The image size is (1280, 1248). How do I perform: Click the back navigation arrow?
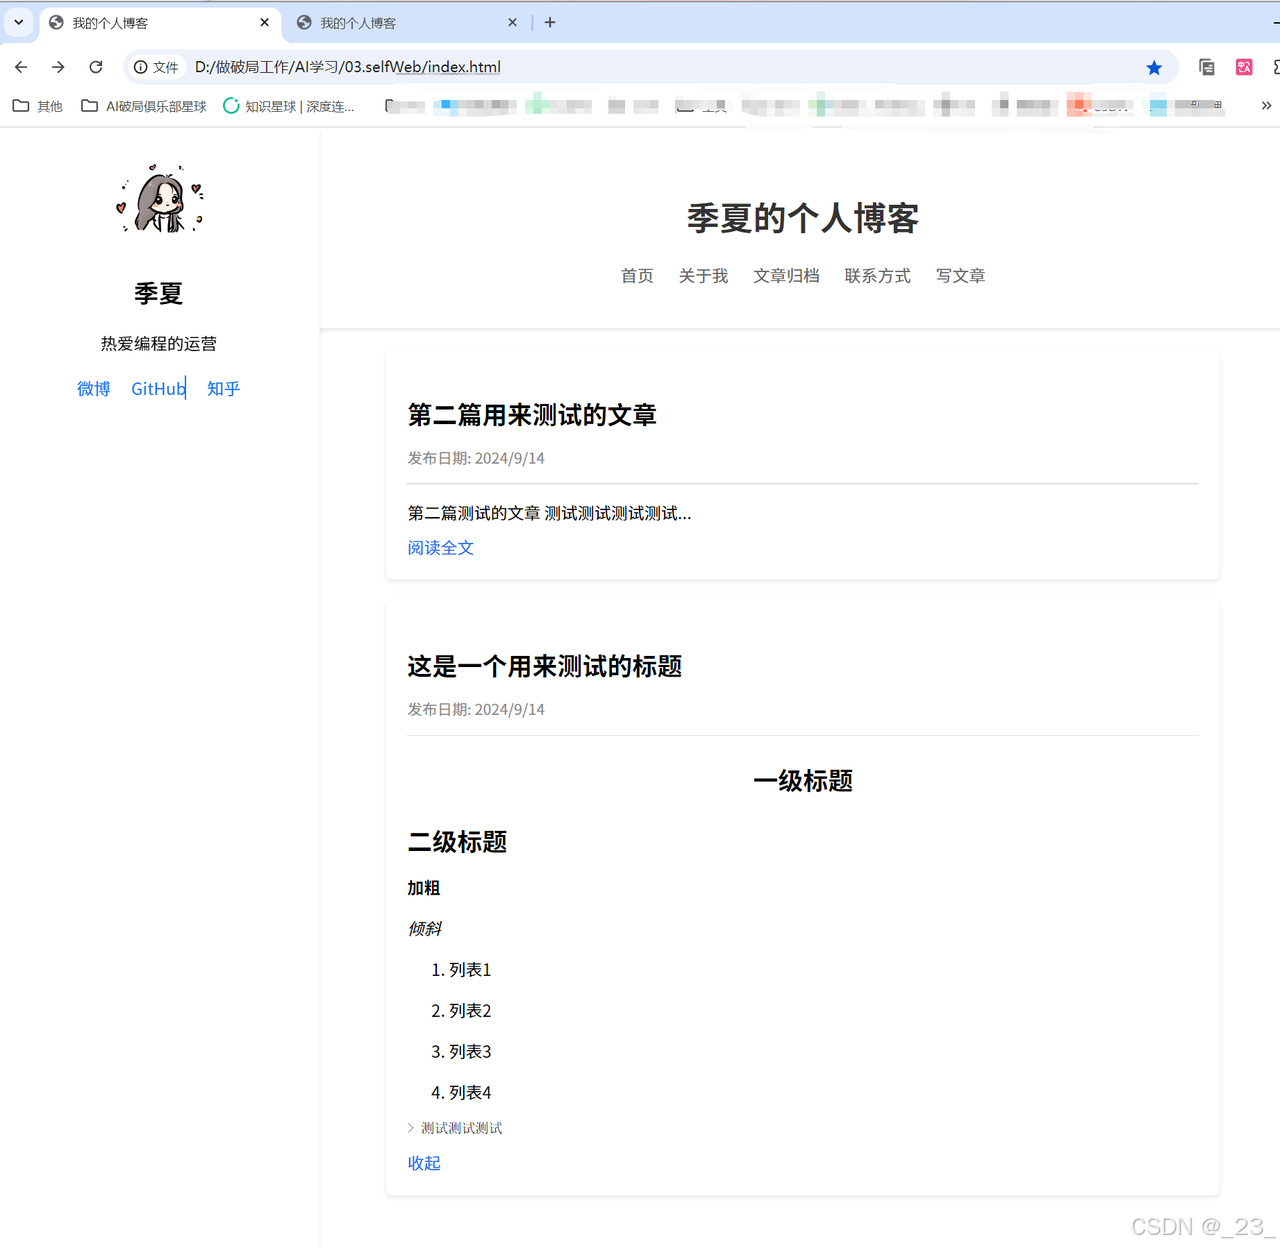20,67
